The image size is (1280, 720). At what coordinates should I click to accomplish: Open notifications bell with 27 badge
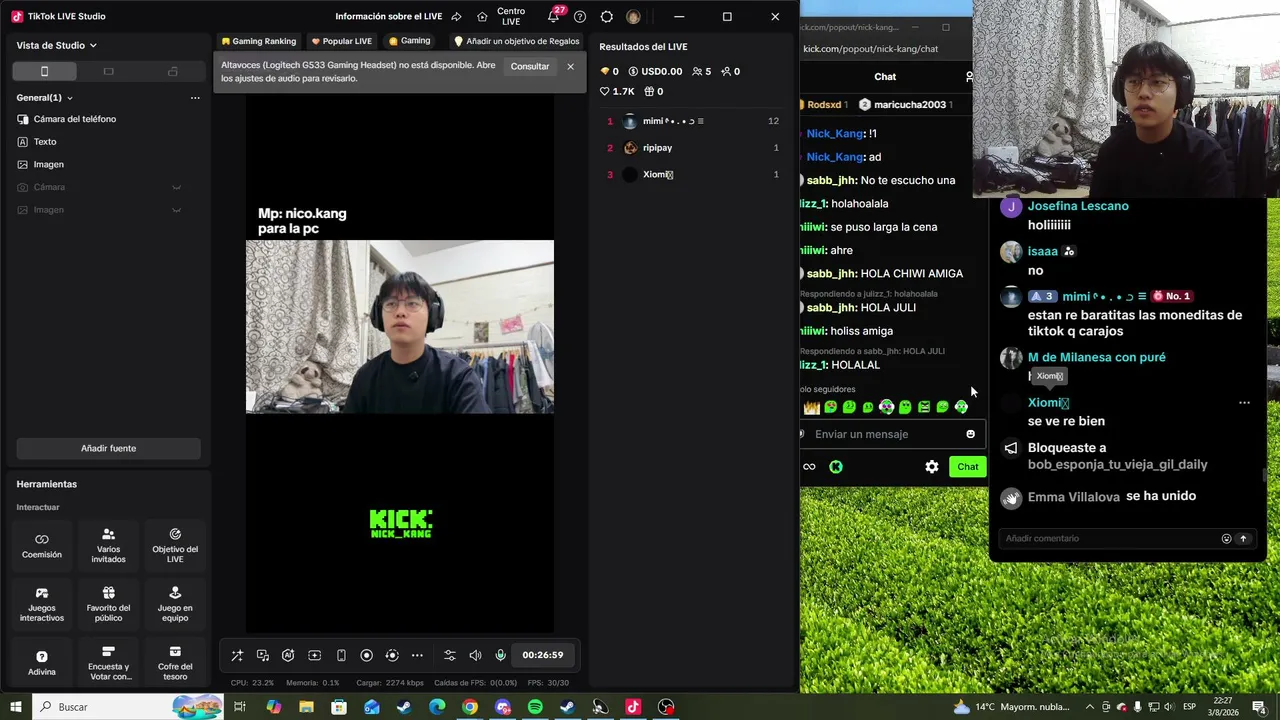(x=555, y=16)
